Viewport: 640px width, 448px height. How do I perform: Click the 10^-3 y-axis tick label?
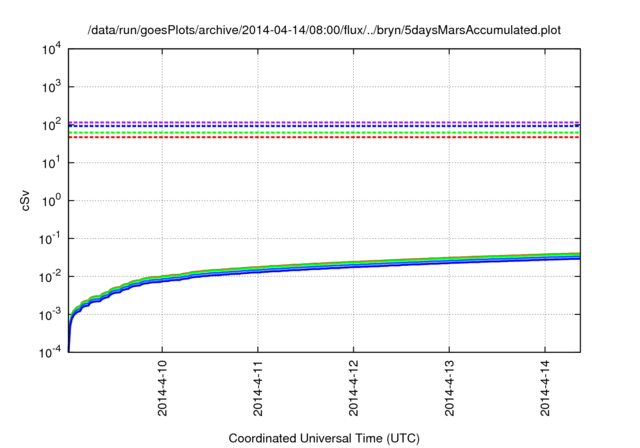[49, 314]
